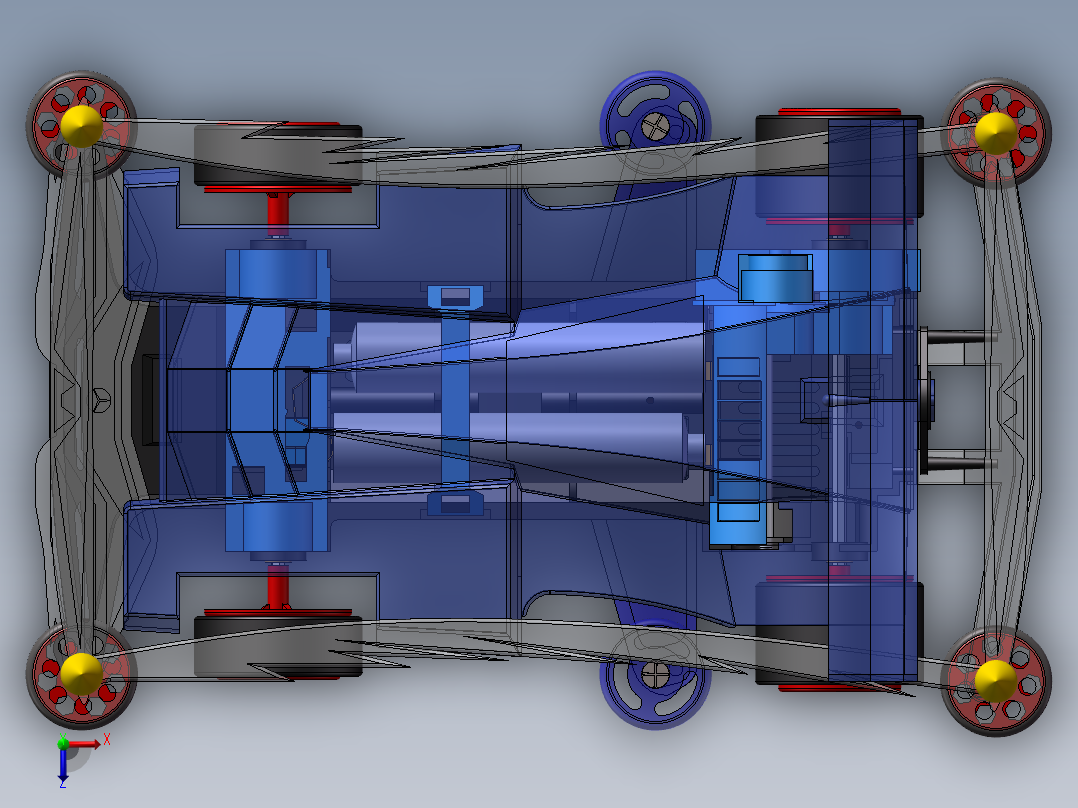Screen dimensions: 1078x808
Task: Click the red X axis arrow of the triad
Action: 85,744
